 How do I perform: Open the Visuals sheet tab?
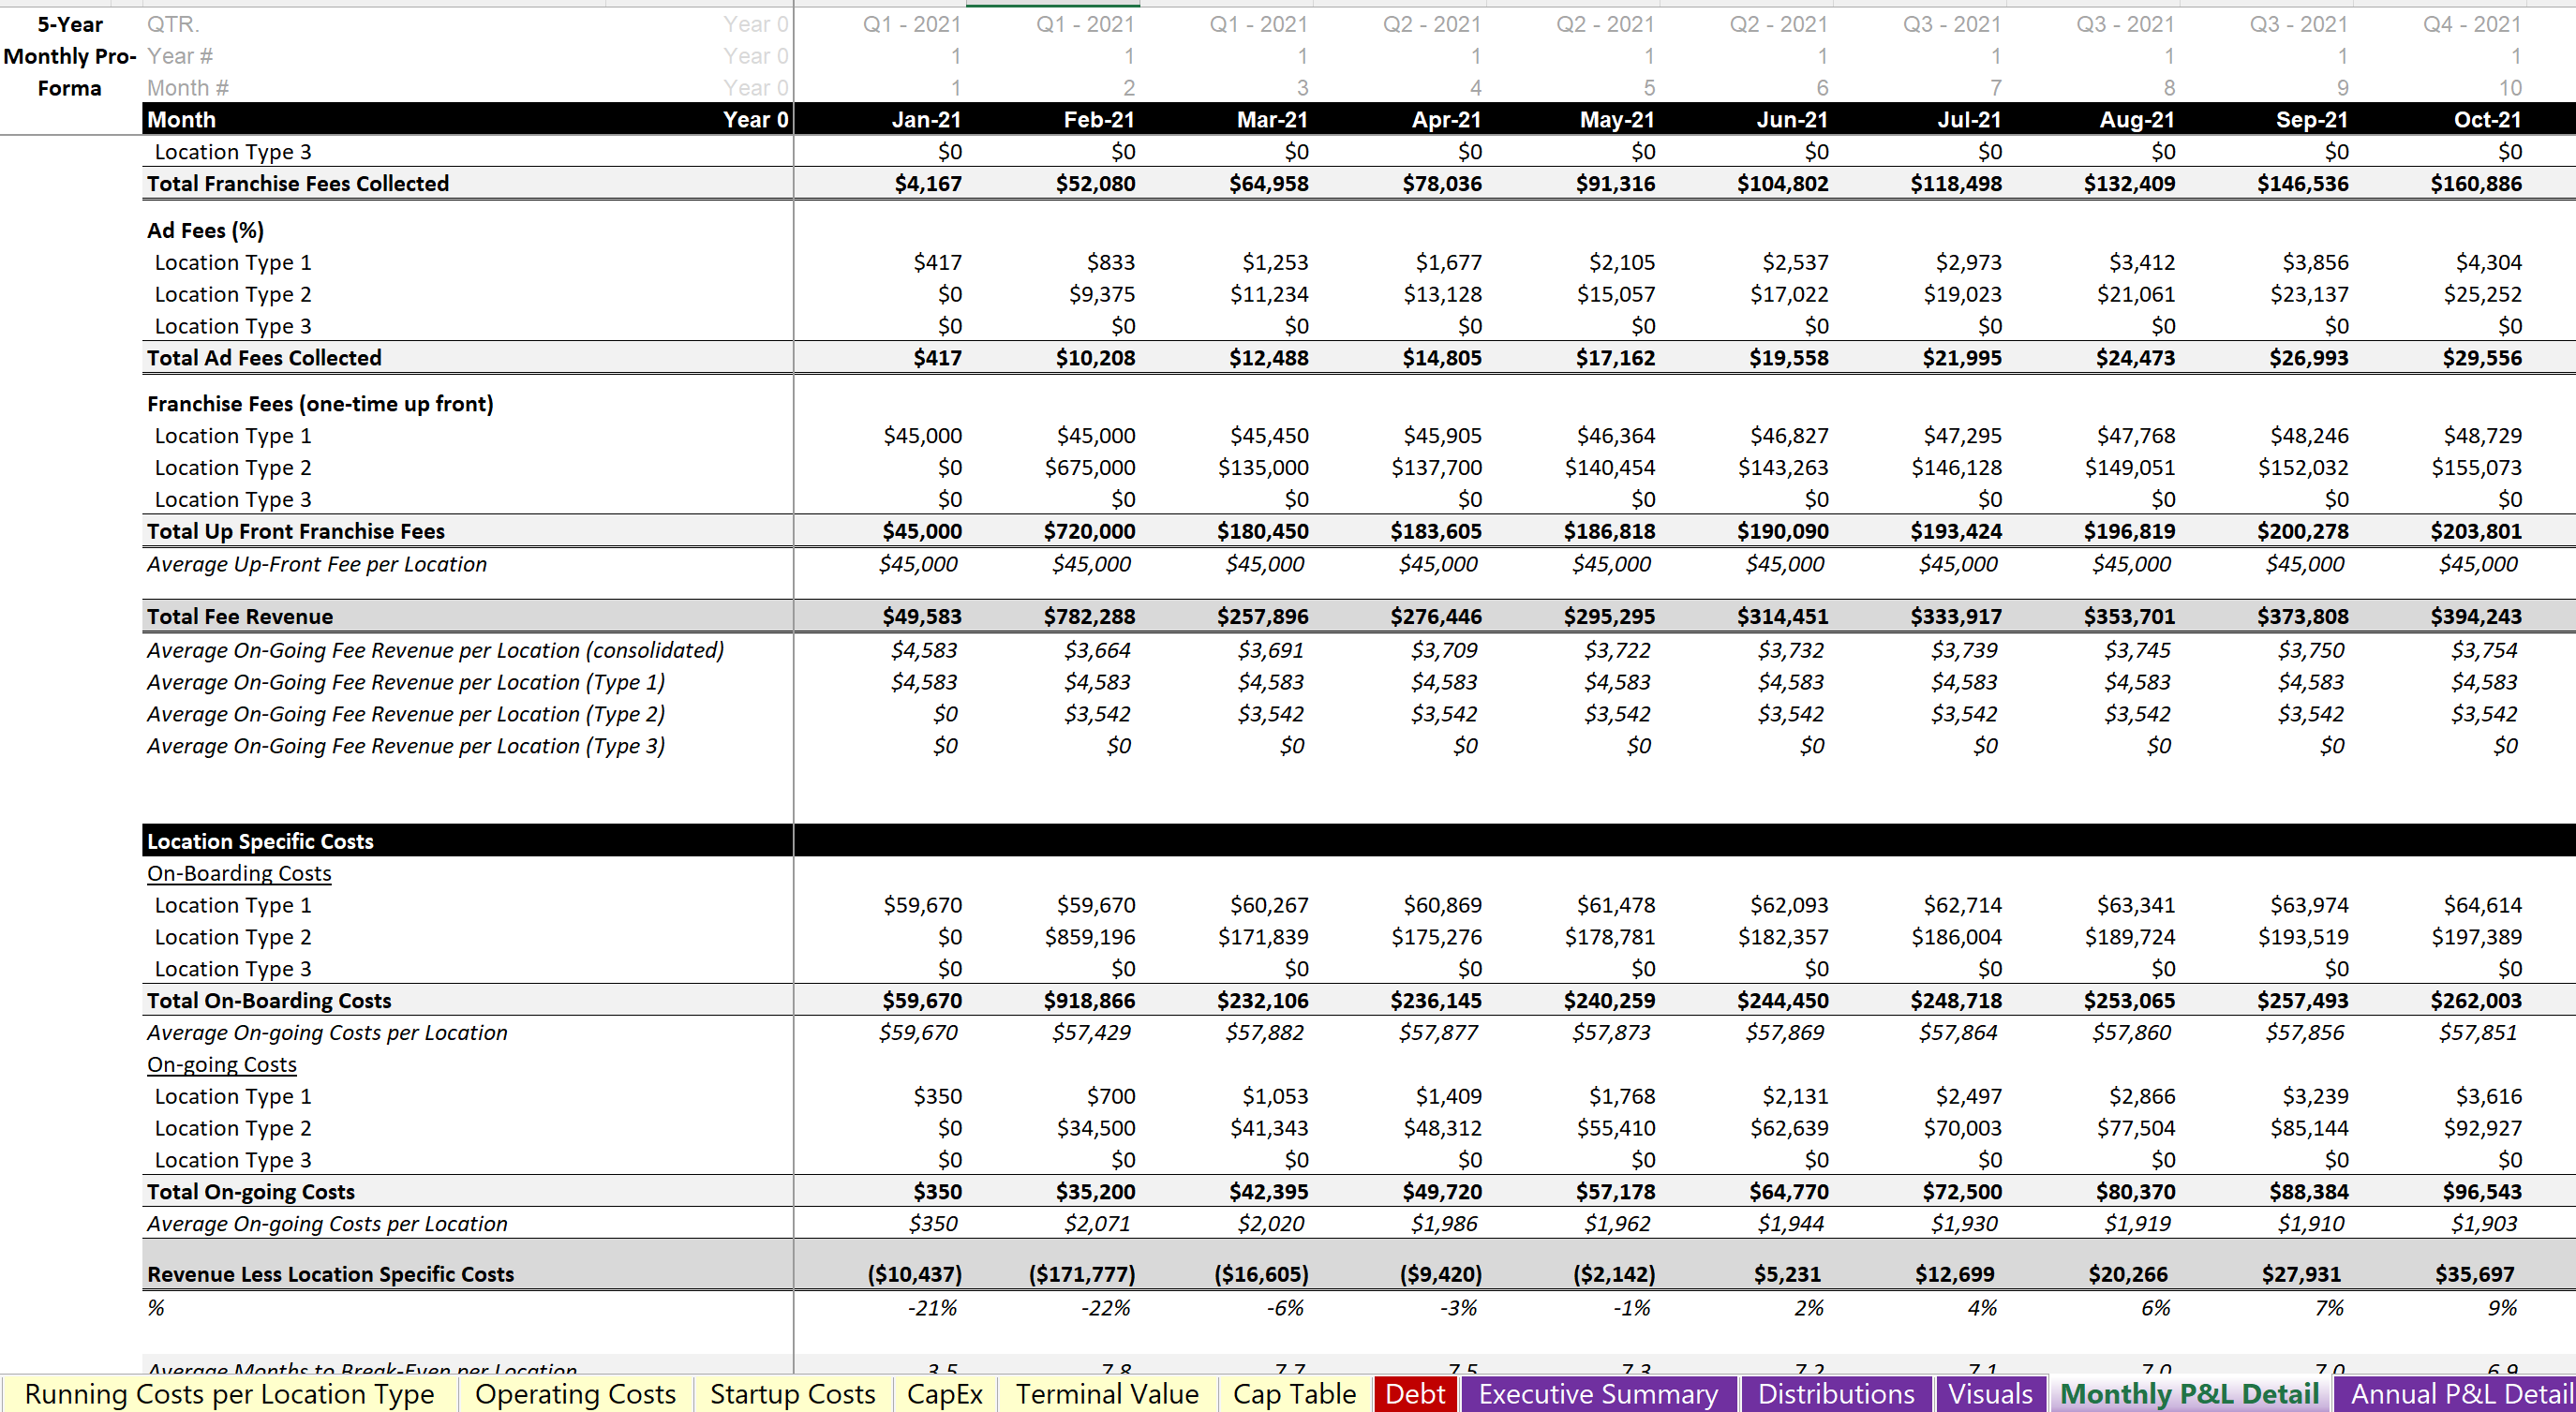[x=1990, y=1394]
